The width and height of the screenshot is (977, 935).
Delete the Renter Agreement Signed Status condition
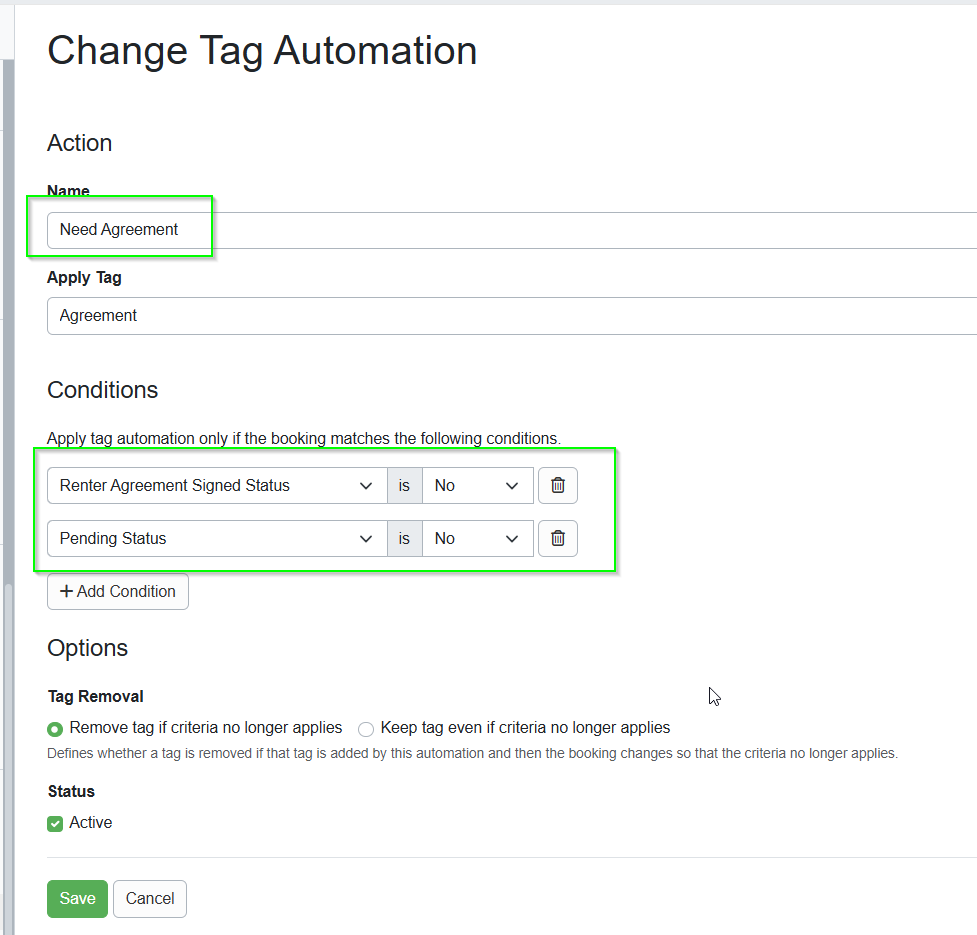558,486
